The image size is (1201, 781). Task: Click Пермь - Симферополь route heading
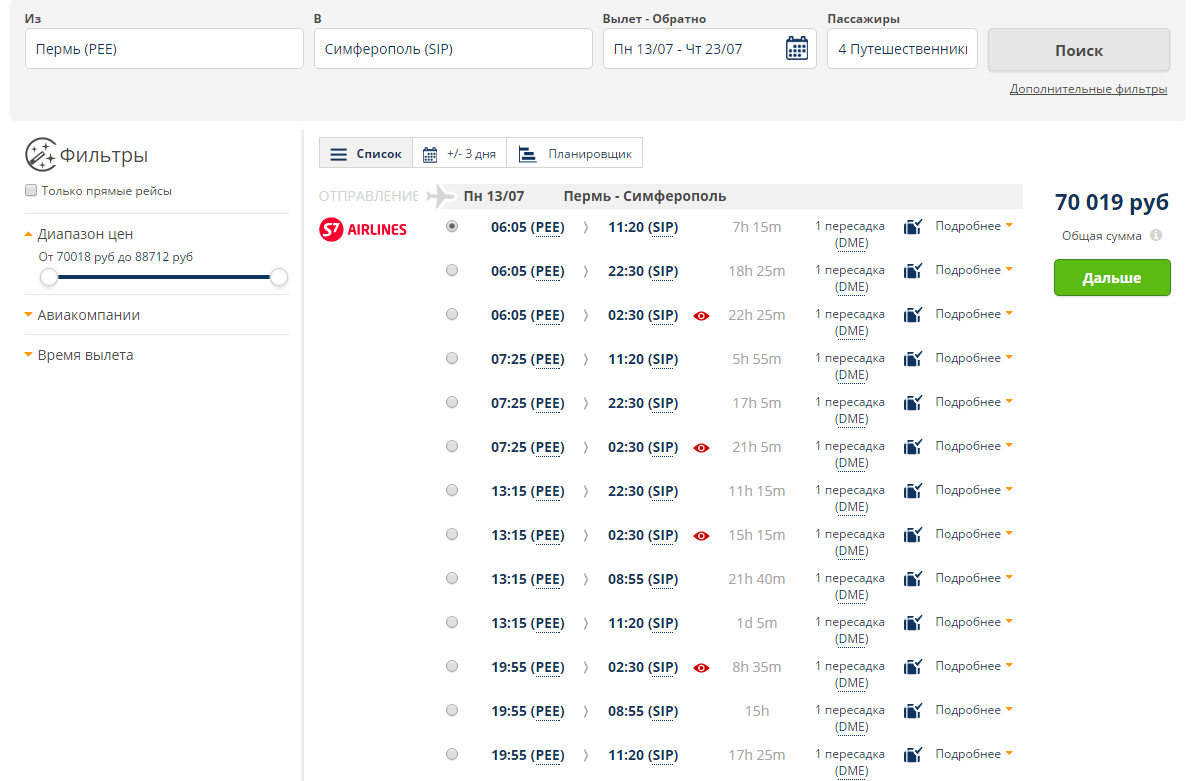tap(645, 196)
